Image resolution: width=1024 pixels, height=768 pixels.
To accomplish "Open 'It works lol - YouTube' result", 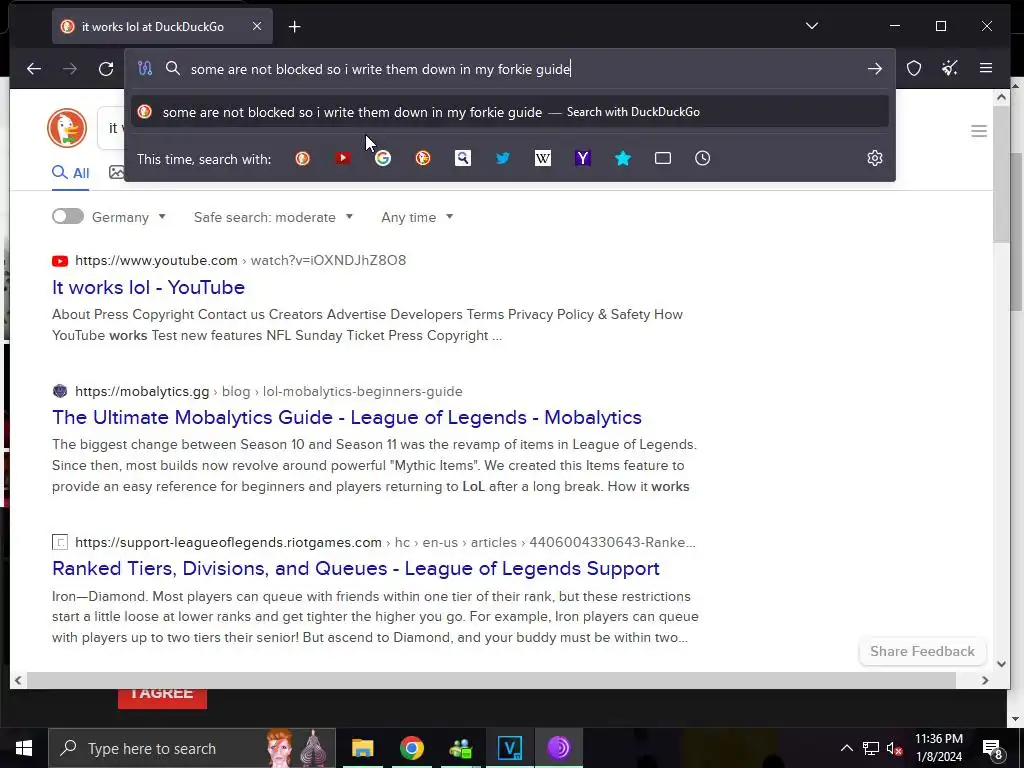I will tap(148, 287).
